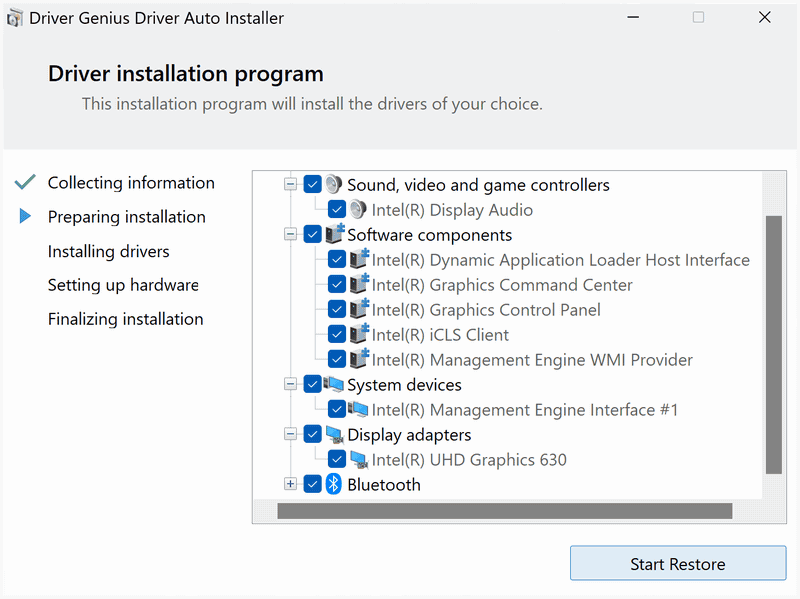Click the icon of Management Engine Interface #1
The height and width of the screenshot is (599, 800).
[358, 409]
